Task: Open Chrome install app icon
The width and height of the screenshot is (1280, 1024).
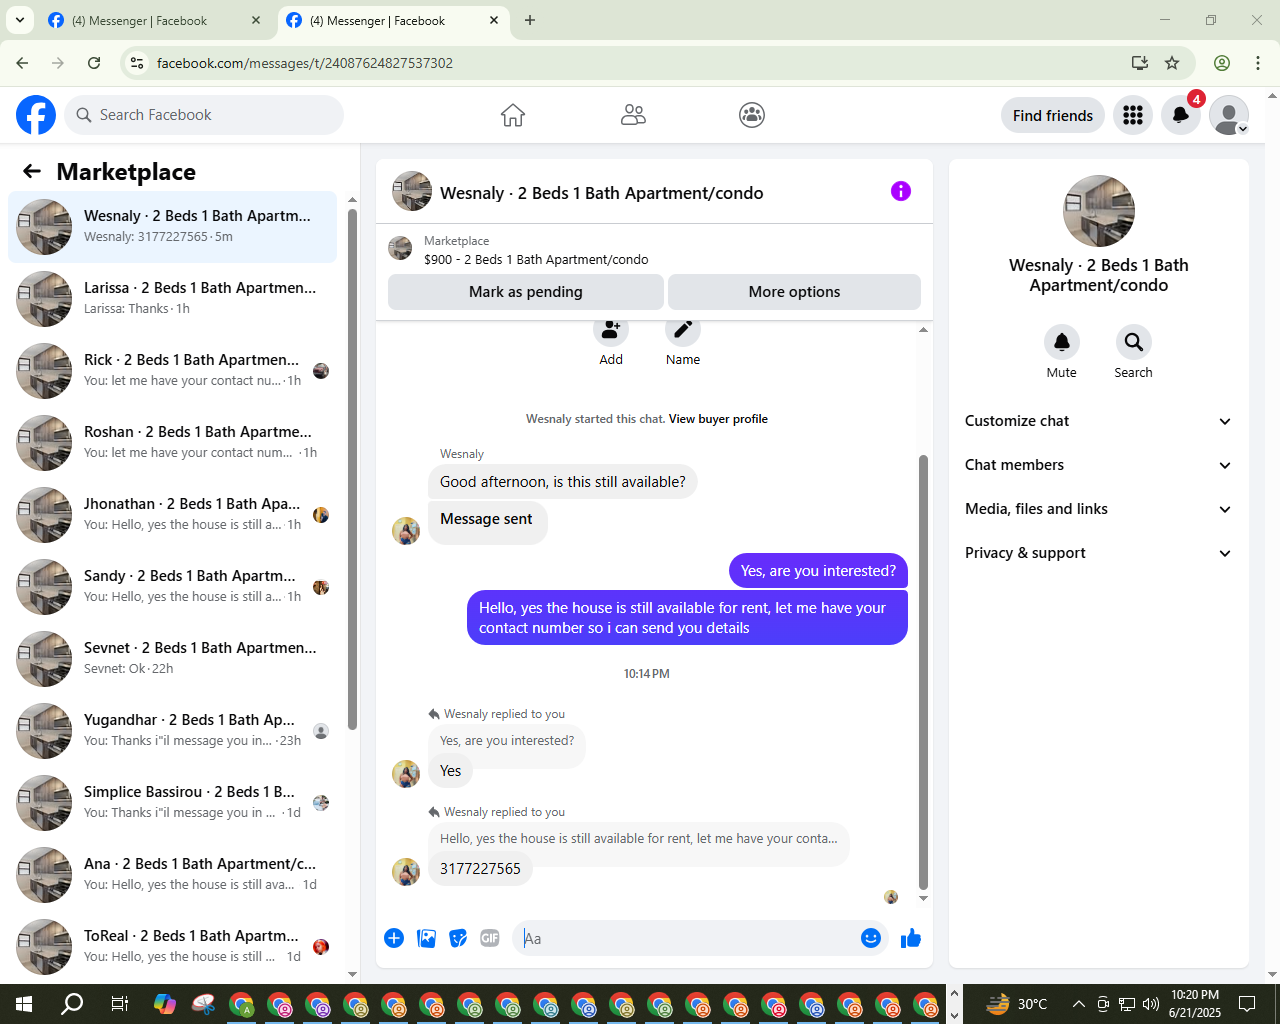Action: pos(1139,63)
